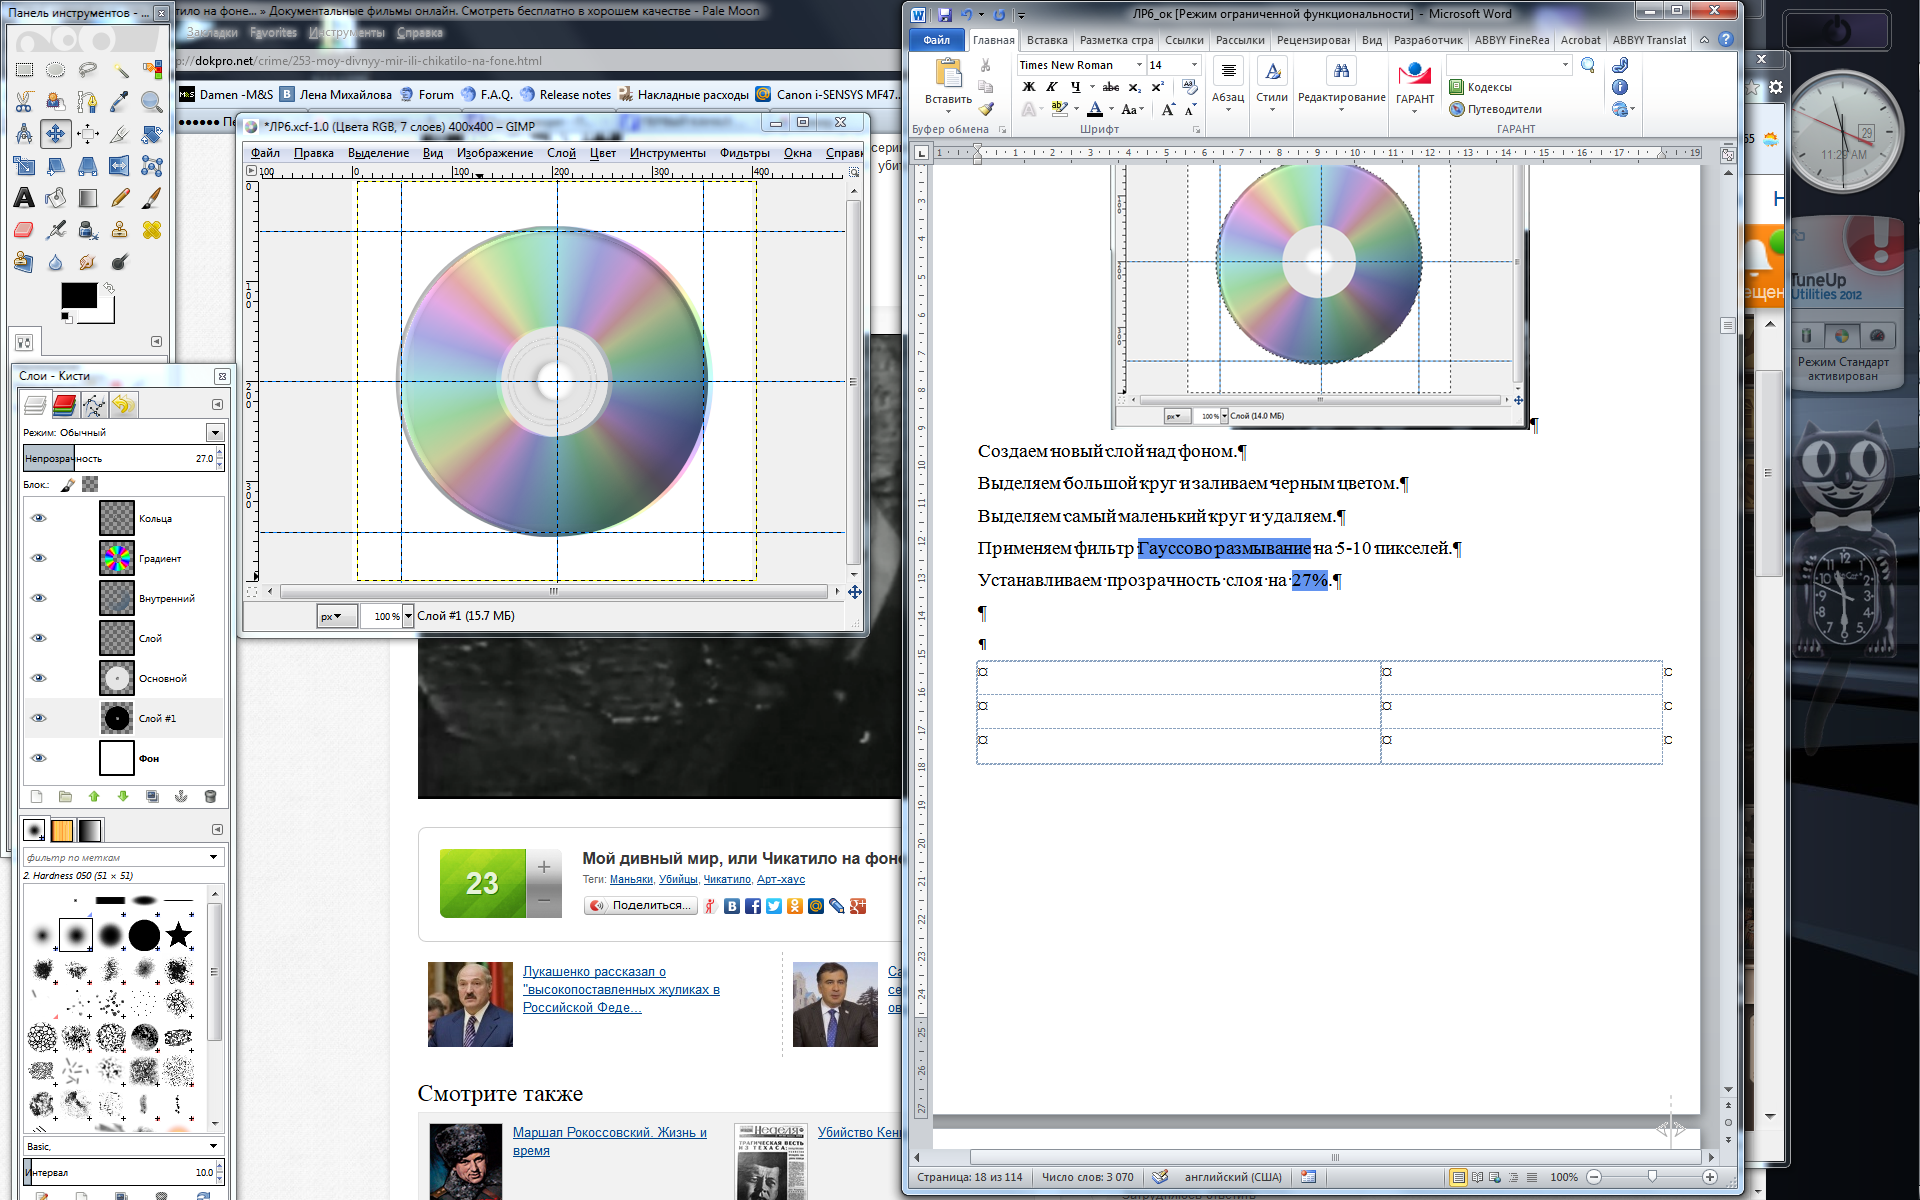Choose the Color Picker eyedropper tool
This screenshot has width=1920, height=1200.
pyautogui.click(x=120, y=102)
